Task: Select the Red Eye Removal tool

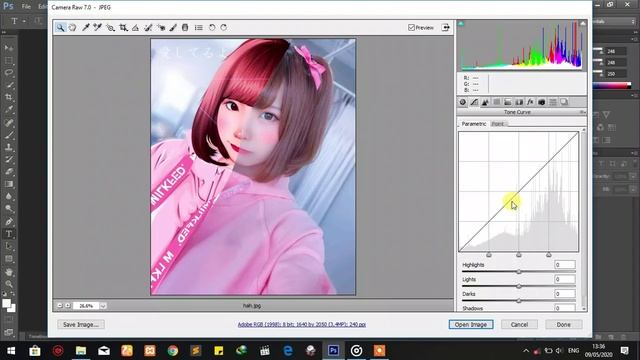Action: (x=161, y=28)
